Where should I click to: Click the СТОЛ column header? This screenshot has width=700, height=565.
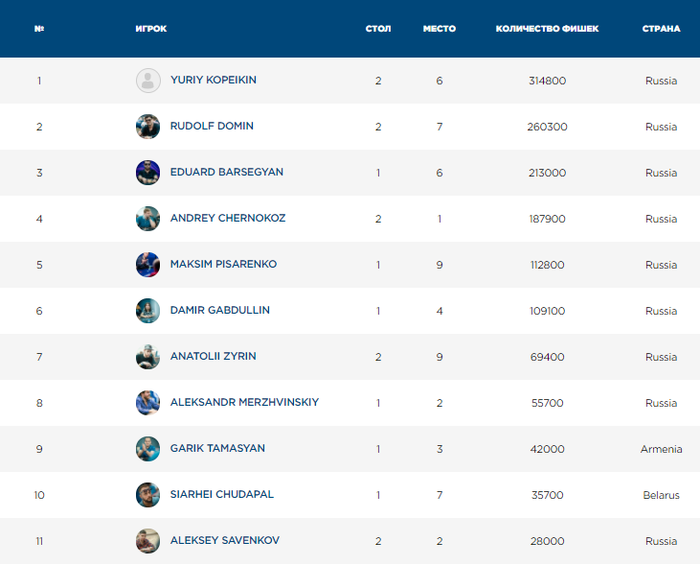[378, 29]
